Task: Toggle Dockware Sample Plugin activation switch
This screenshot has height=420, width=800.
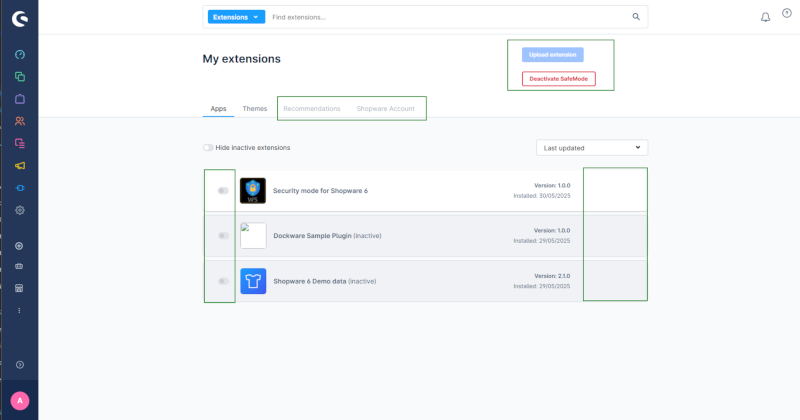Action: 223,236
